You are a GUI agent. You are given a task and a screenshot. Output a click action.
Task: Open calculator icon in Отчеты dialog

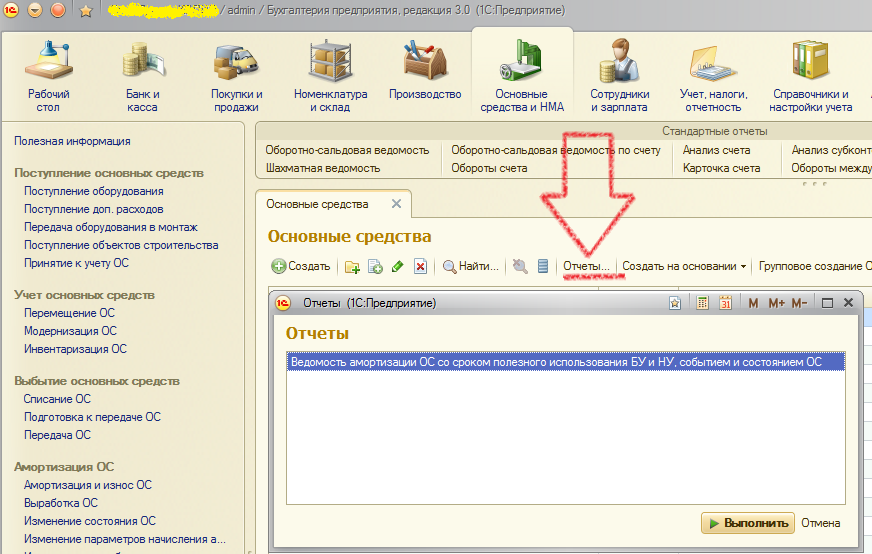tap(702, 303)
